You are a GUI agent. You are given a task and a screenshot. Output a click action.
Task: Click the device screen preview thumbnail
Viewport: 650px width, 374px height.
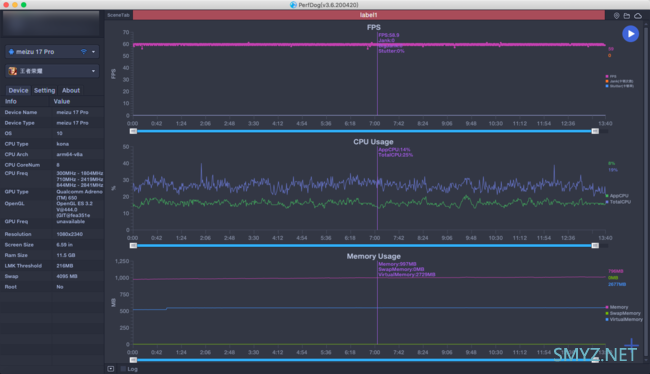tap(51, 24)
